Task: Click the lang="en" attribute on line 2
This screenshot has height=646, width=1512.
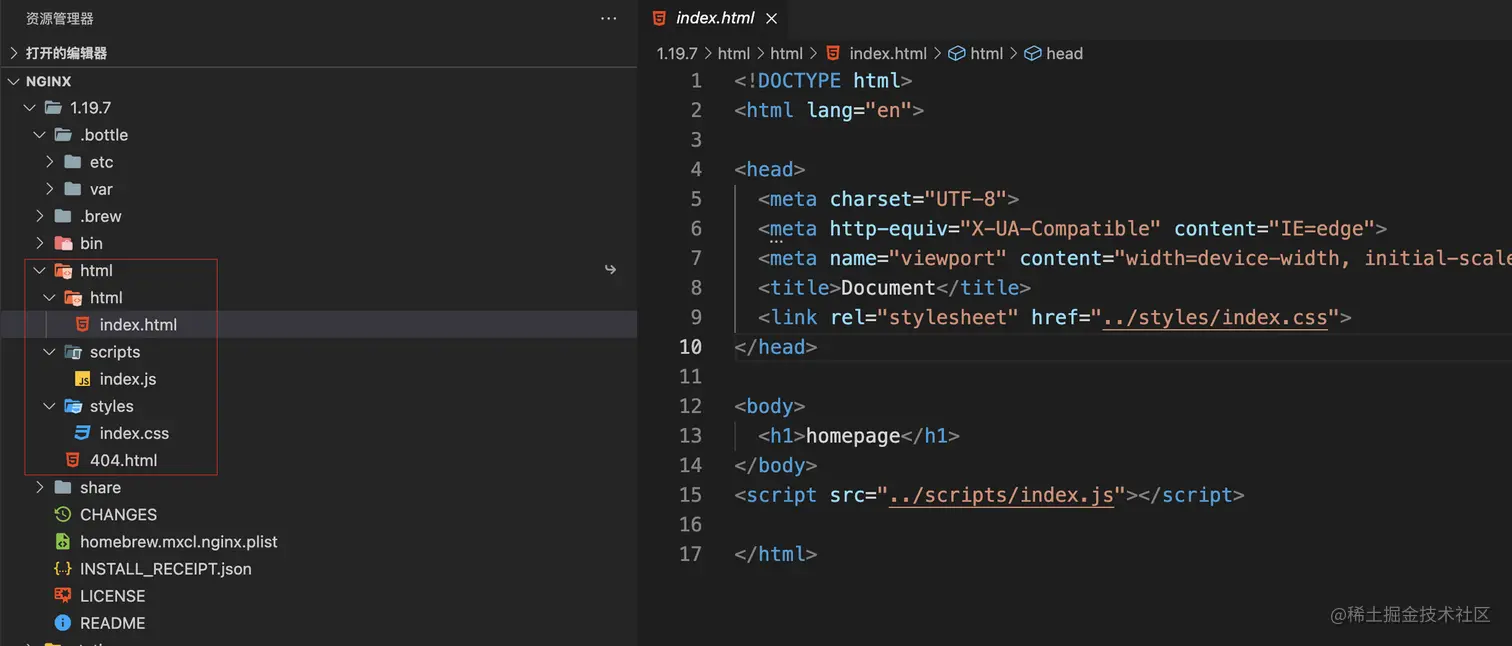Action: (859, 110)
